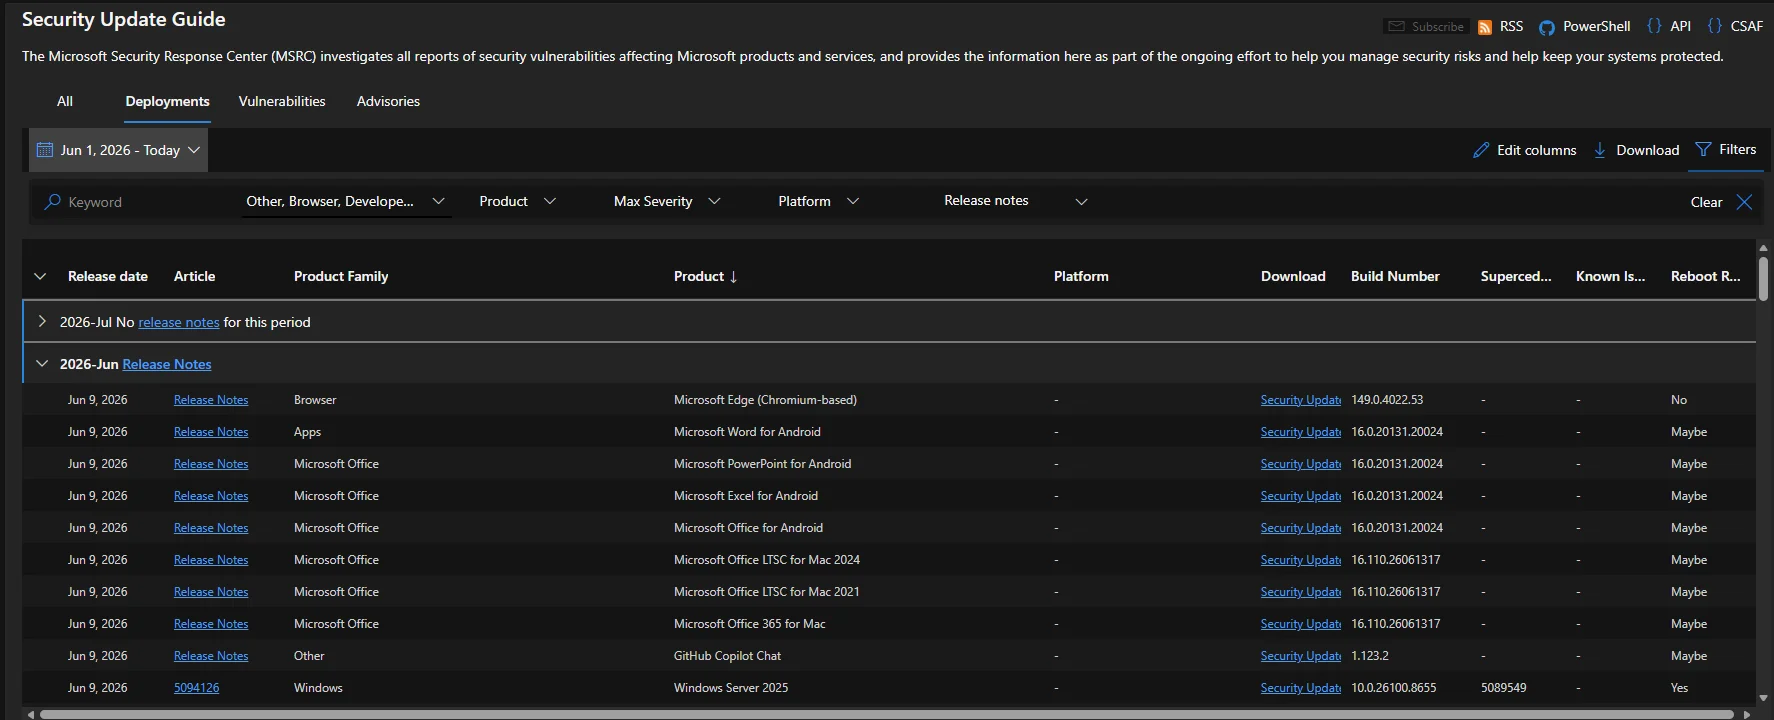The image size is (1774, 720).
Task: Open the Max Severity dropdown
Action: [x=666, y=201]
